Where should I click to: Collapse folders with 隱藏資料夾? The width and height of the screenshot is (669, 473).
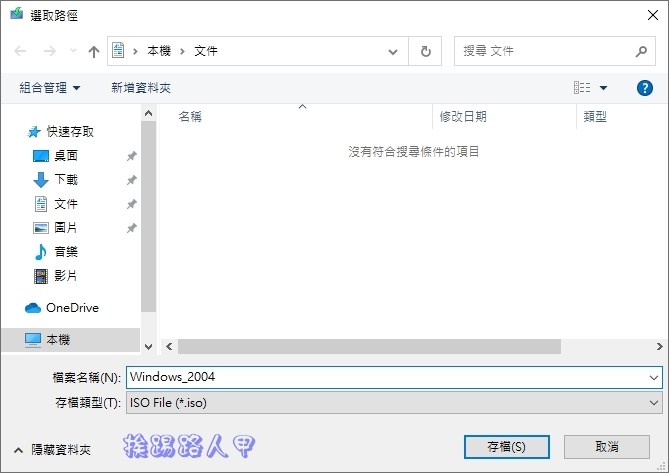[52, 450]
